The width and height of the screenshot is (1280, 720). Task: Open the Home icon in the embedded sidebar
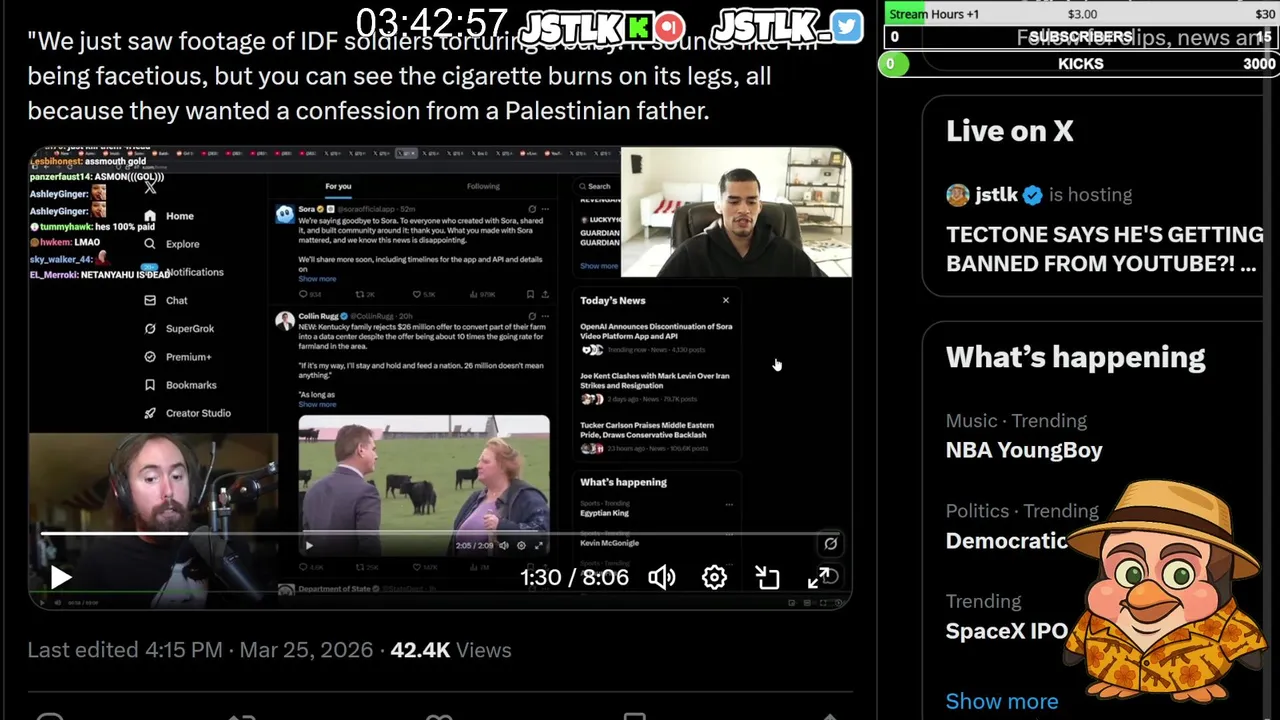tap(150, 216)
